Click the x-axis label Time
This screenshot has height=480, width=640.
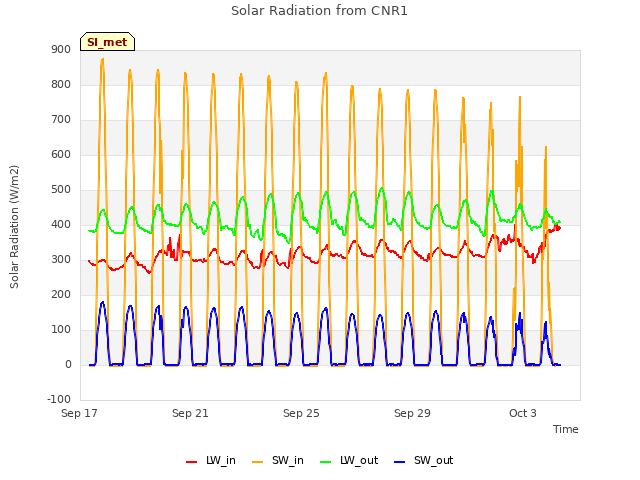pos(566,429)
